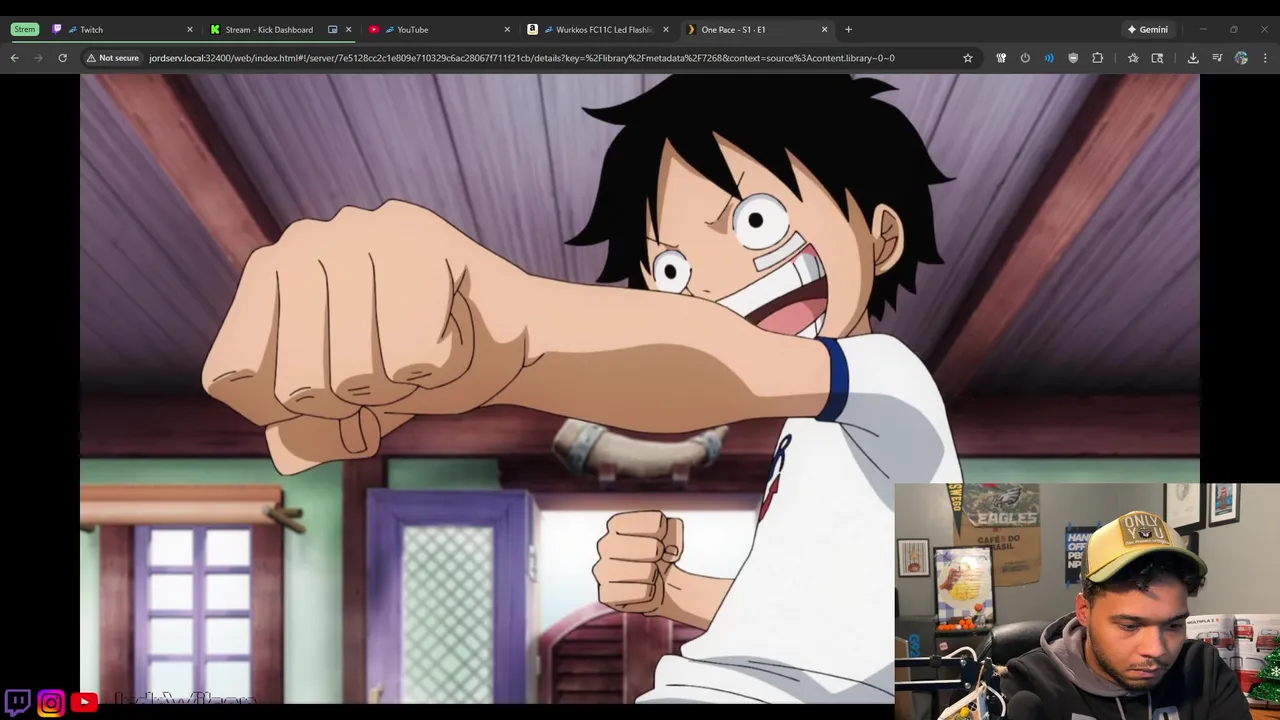Open the shield extension icon
The width and height of the screenshot is (1280, 720).
pyautogui.click(x=1073, y=58)
